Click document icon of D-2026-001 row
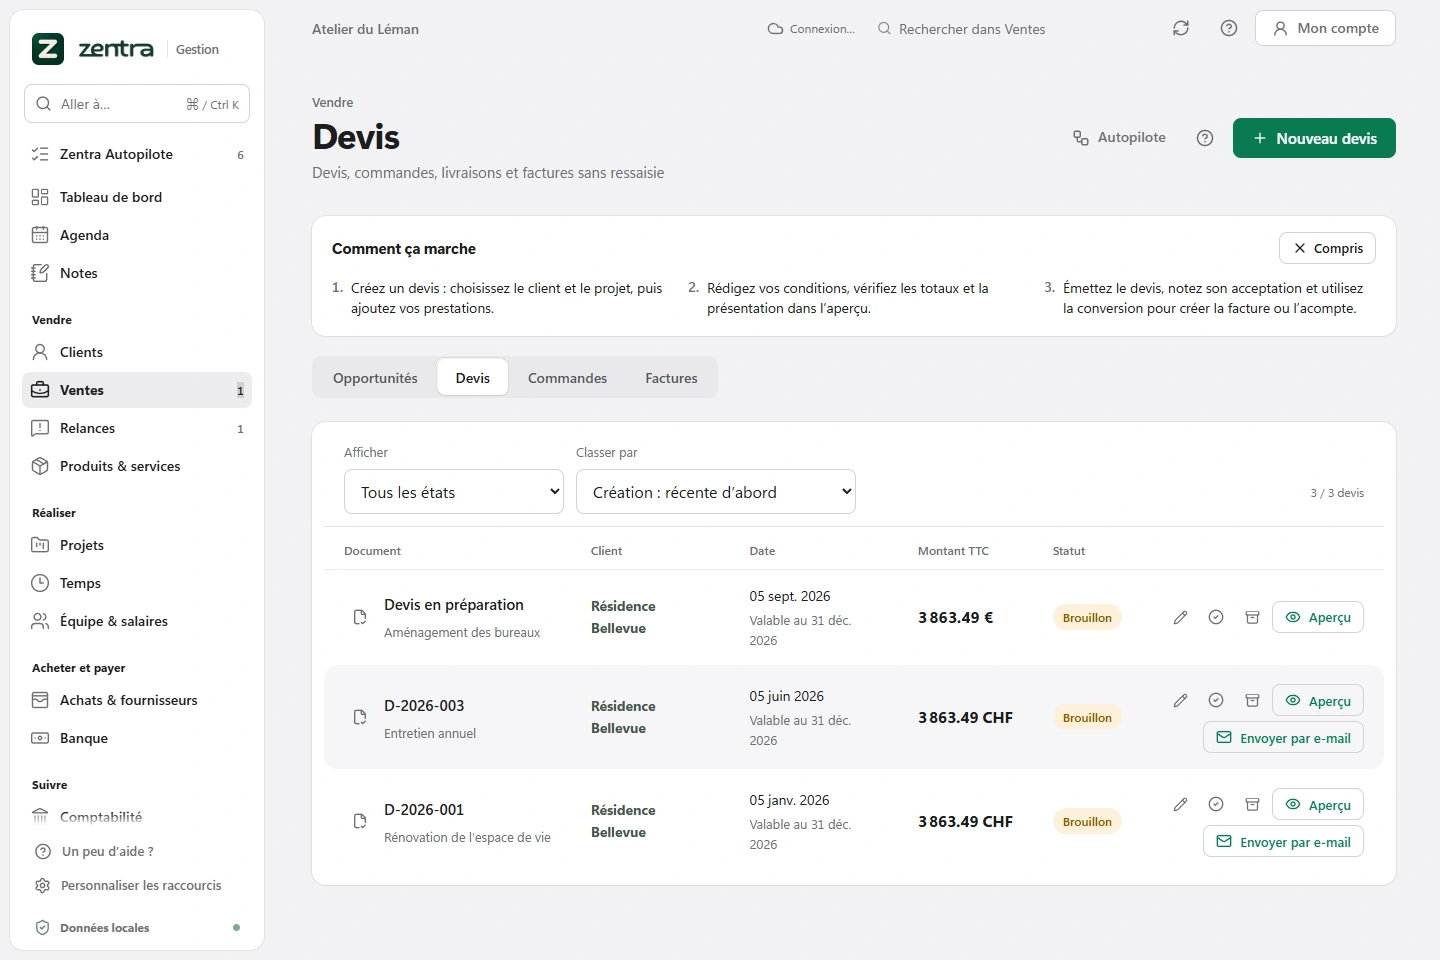Screen dimensions: 1440x960 coord(360,821)
